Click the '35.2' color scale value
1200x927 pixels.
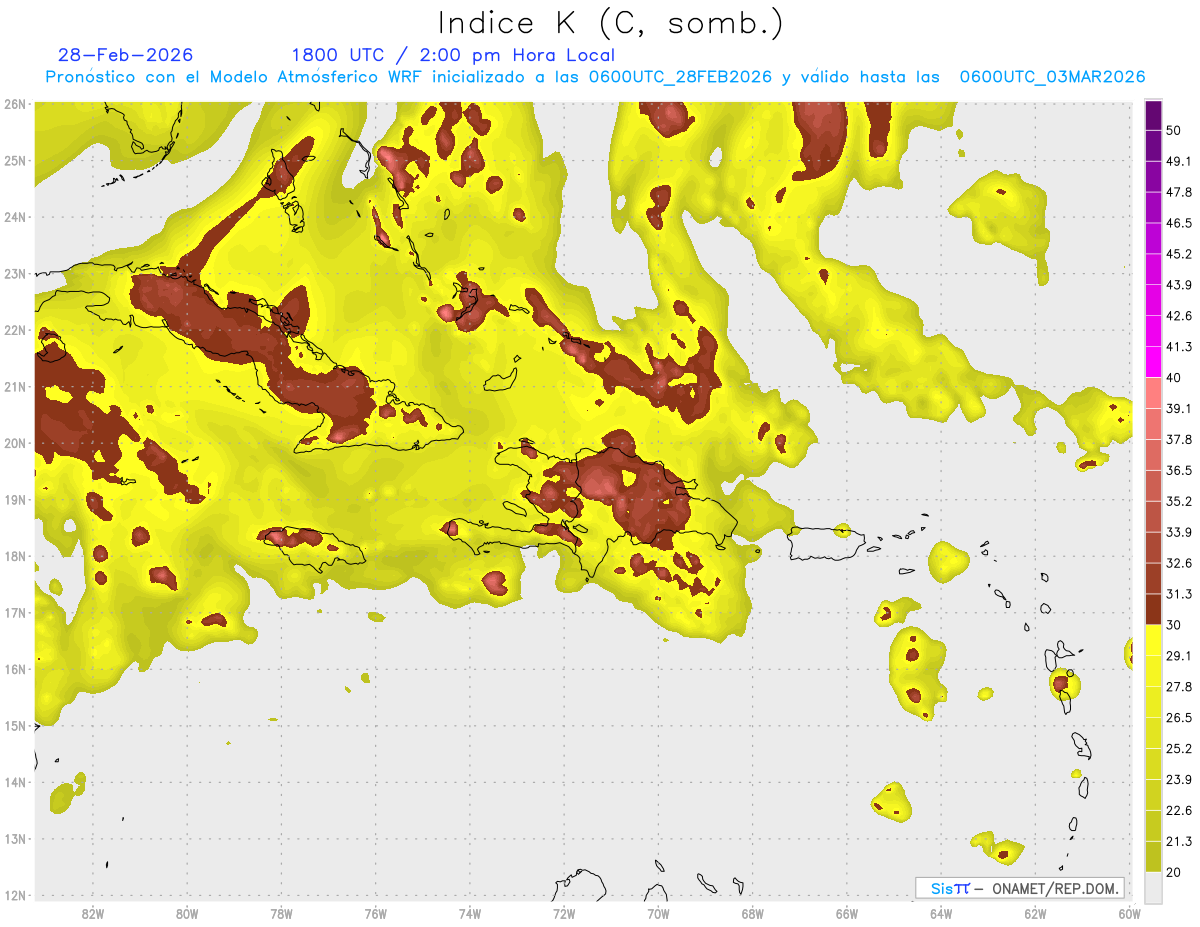pyautogui.click(x=1178, y=501)
